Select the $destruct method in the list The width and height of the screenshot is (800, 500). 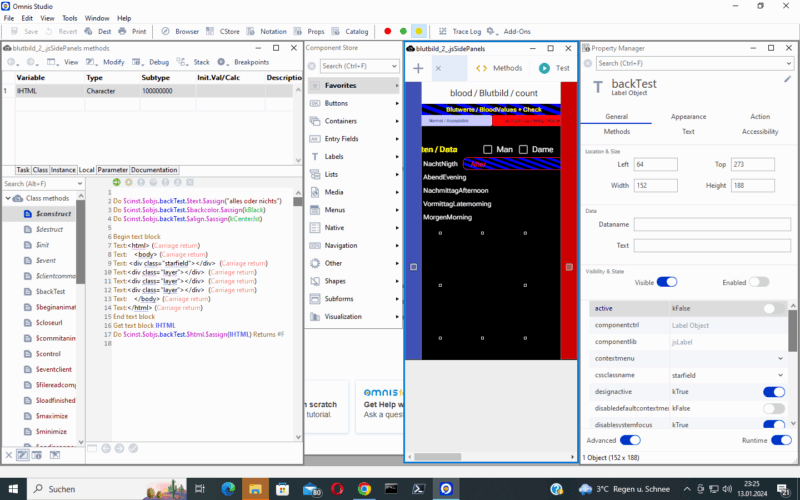pos(48,229)
